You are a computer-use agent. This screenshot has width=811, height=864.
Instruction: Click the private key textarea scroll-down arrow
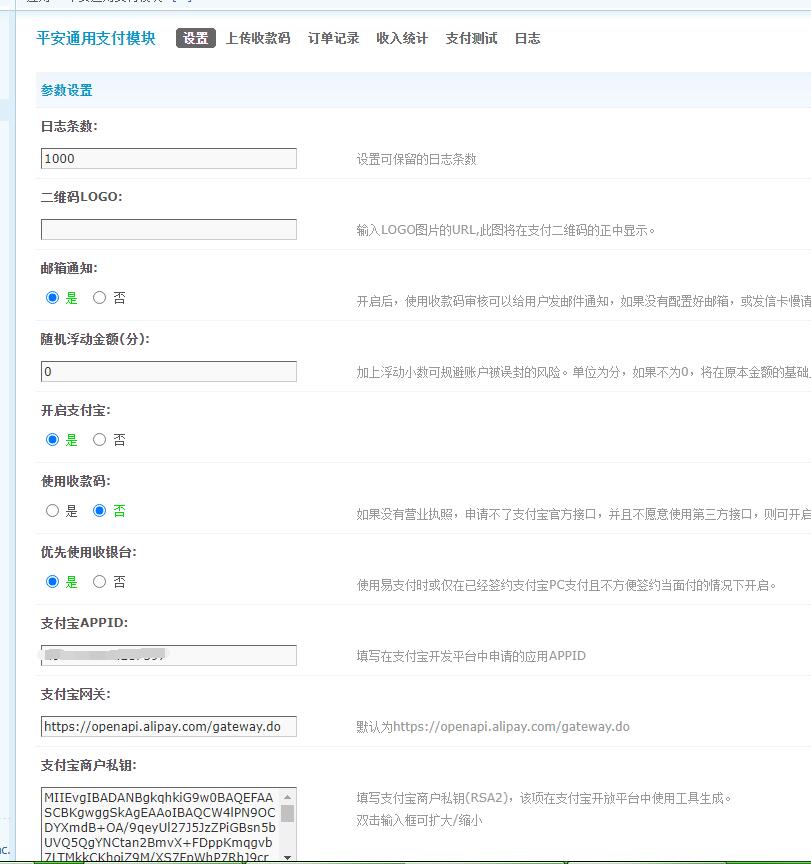coord(287,857)
